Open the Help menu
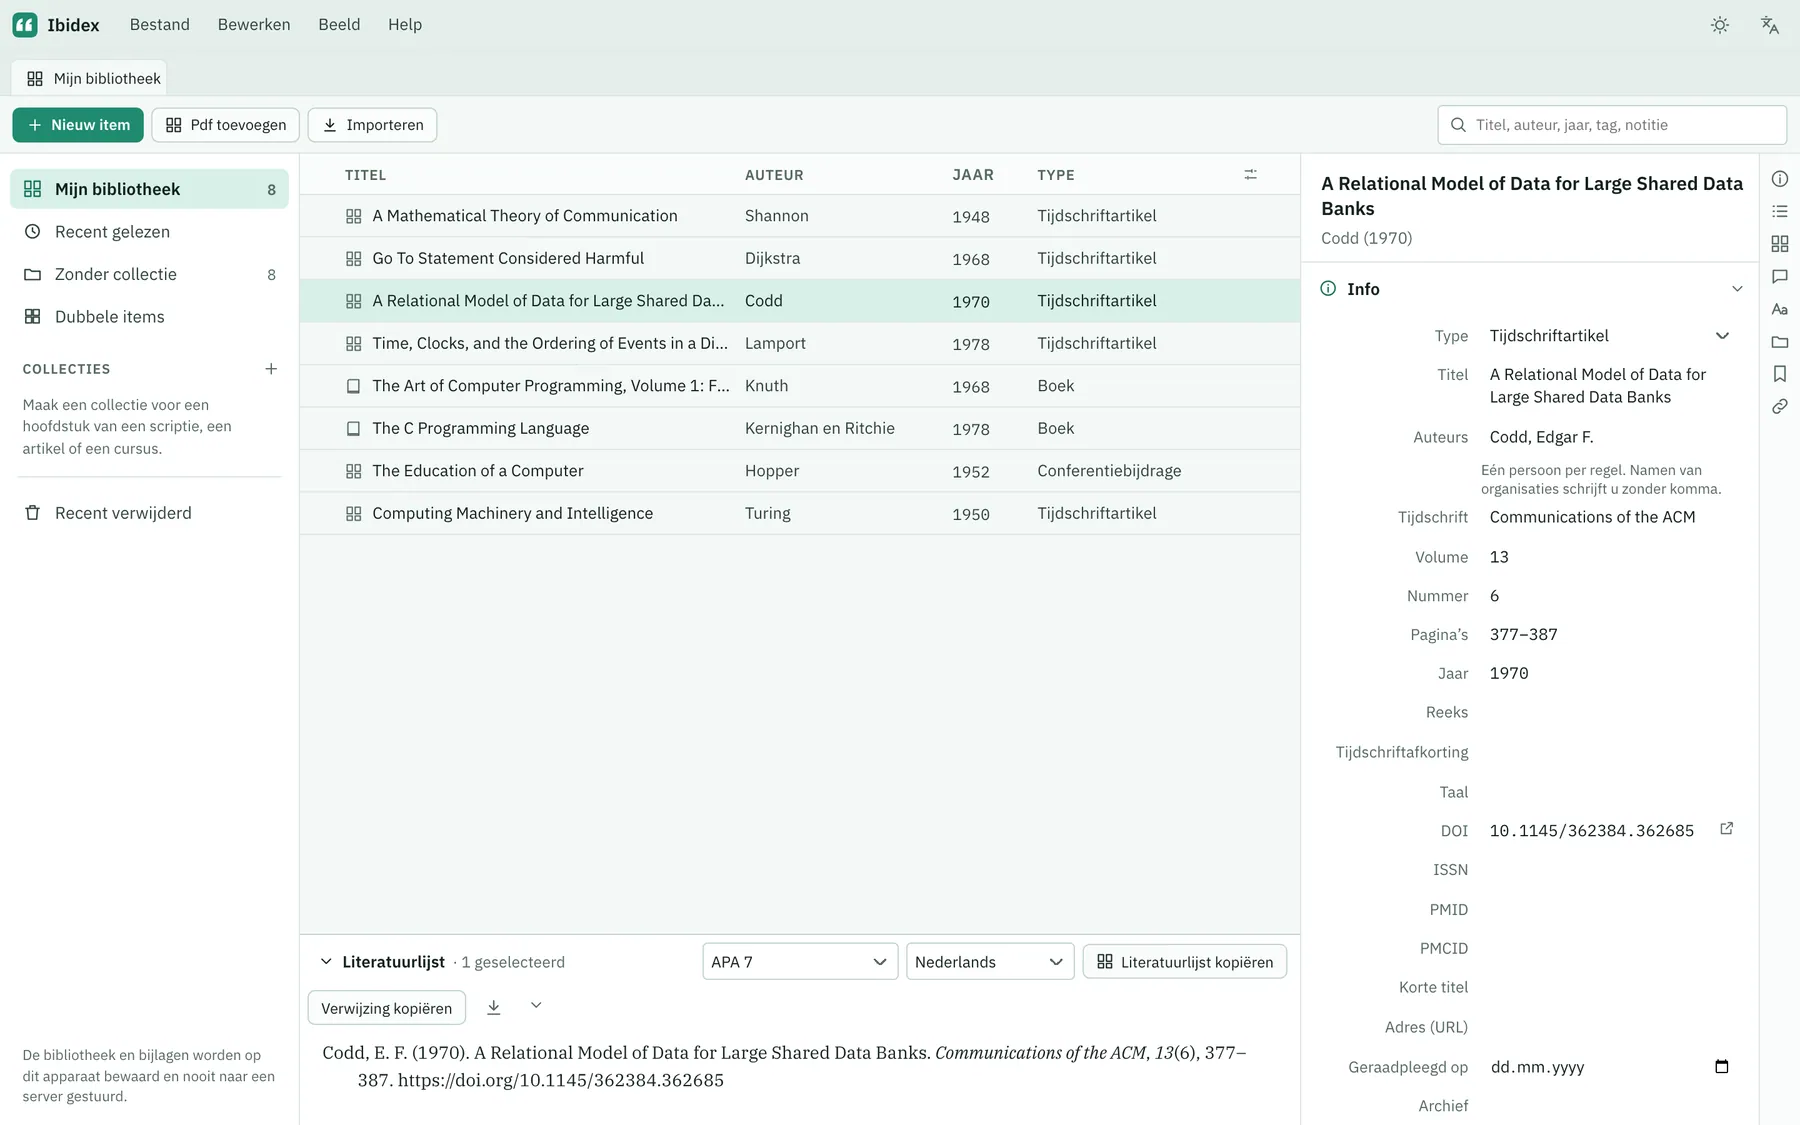The image size is (1800, 1125). pos(405,25)
